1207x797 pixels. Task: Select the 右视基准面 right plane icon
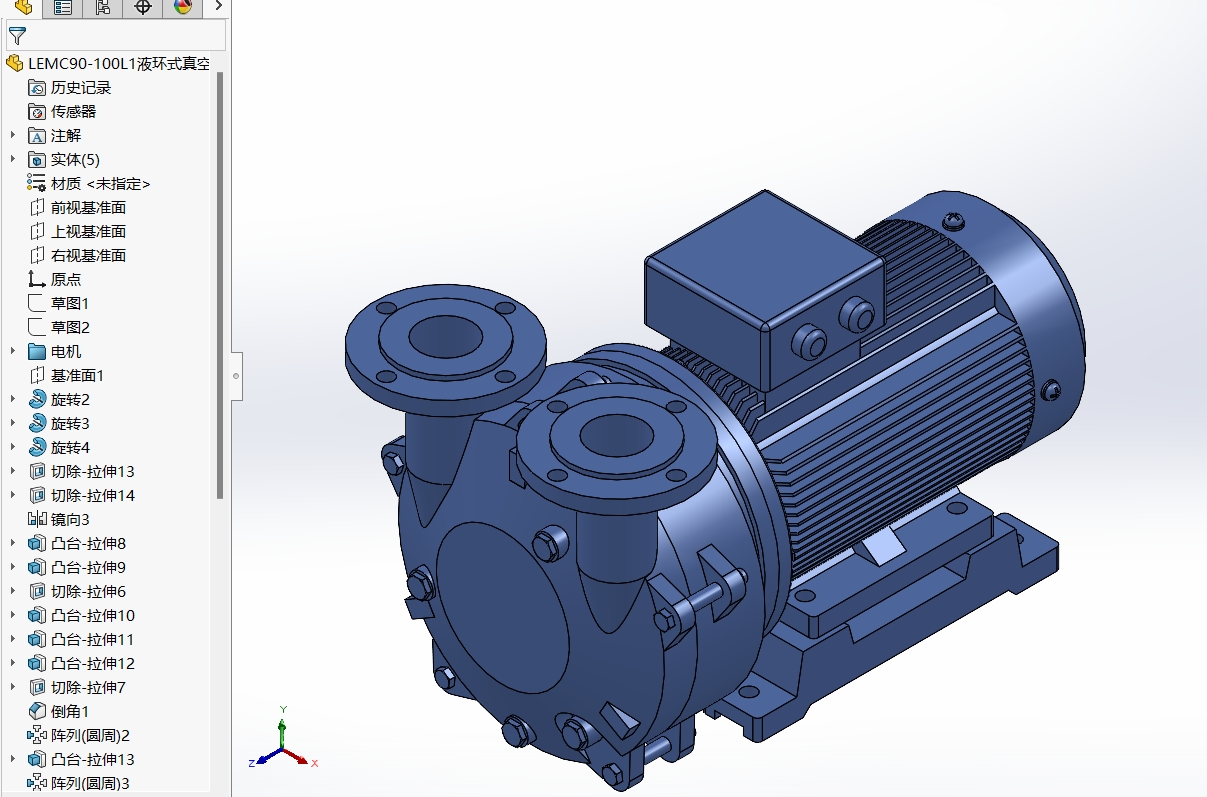(x=37, y=255)
